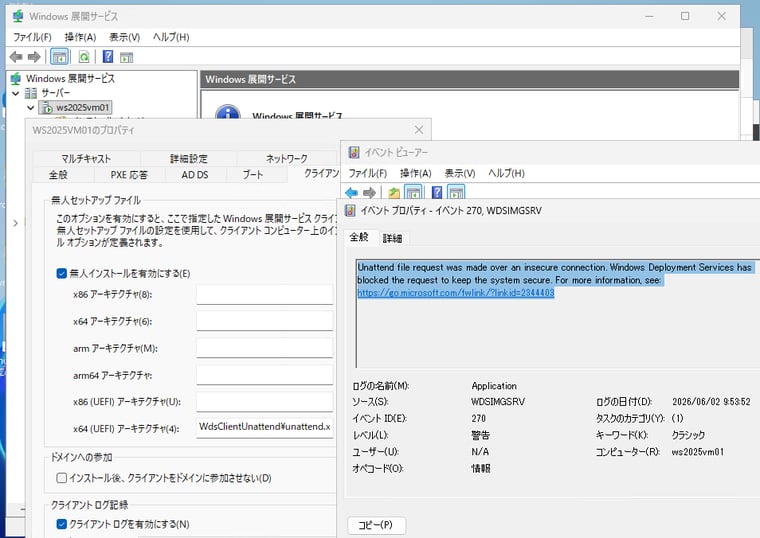The width and height of the screenshot is (760, 538).
Task: Click Refresh icon in WDS toolbar
Action: point(84,57)
